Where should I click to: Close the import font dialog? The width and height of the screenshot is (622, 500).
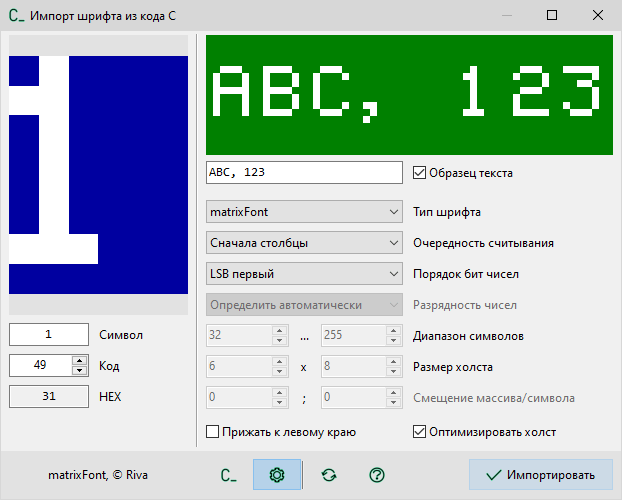(597, 16)
